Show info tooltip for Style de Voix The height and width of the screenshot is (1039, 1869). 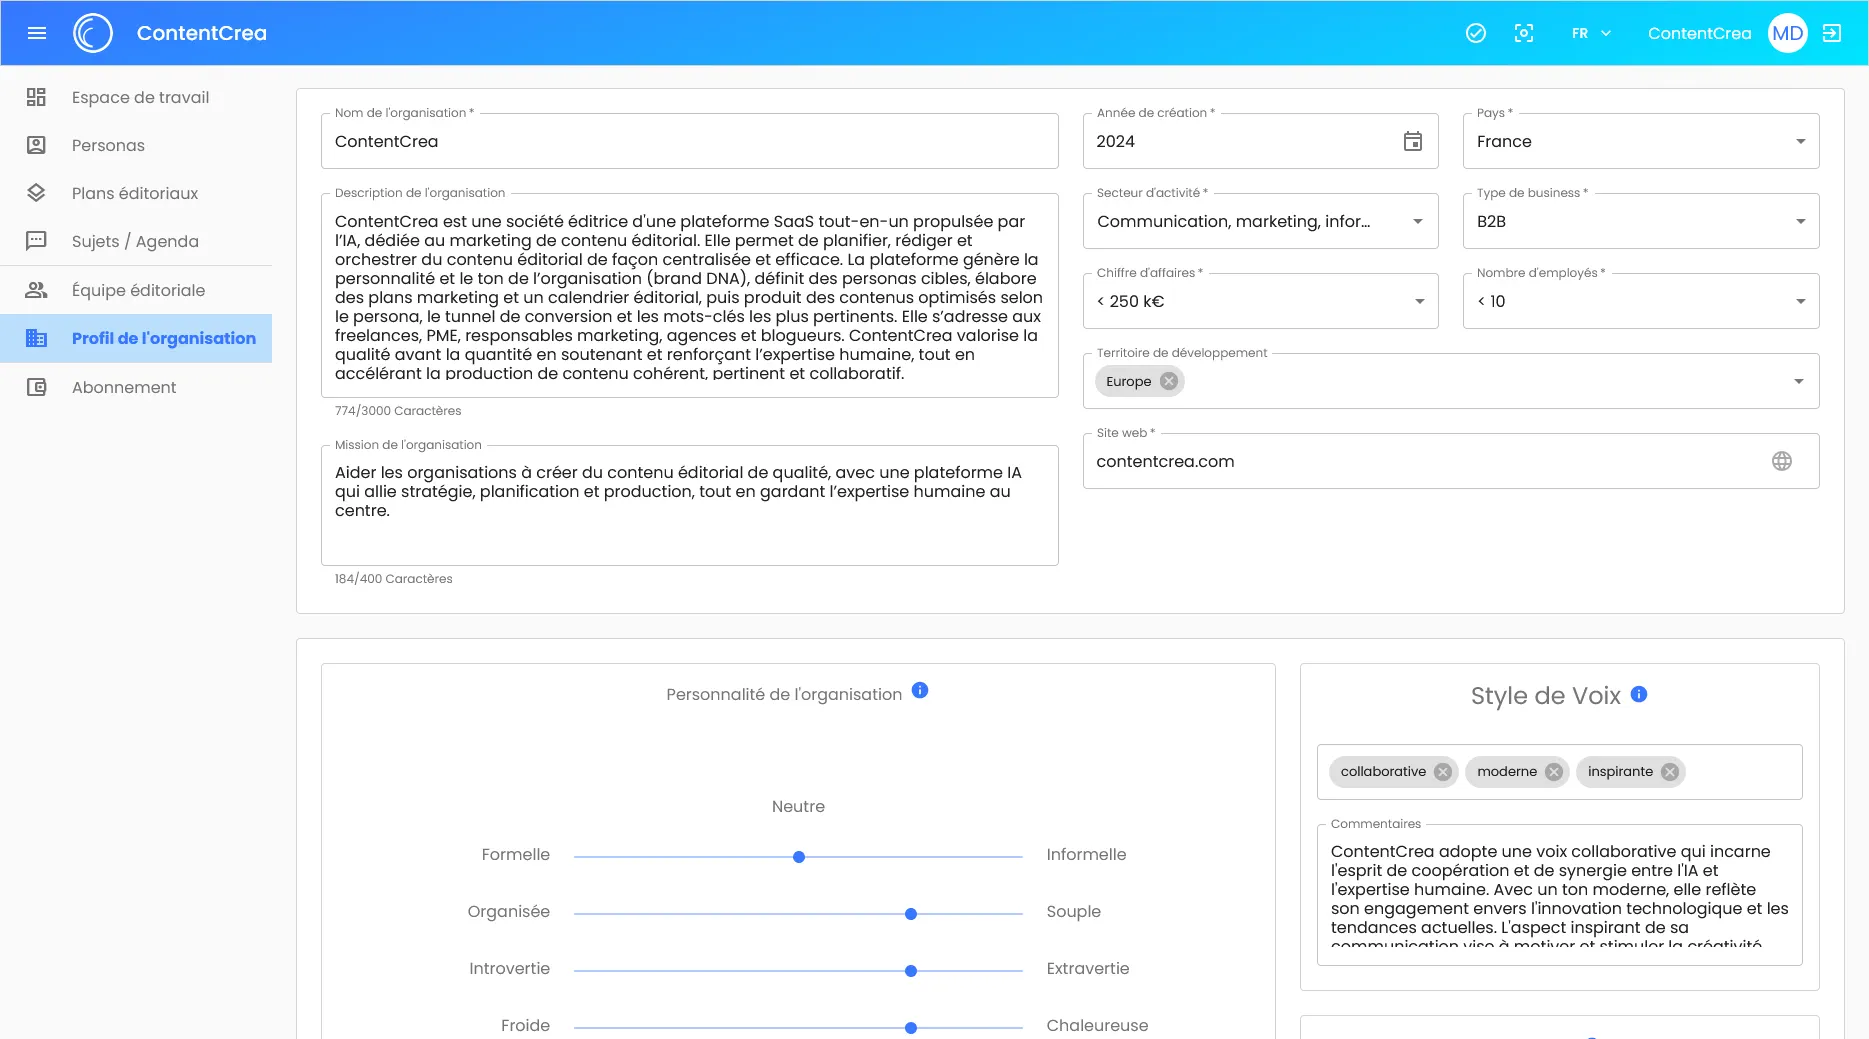click(1638, 694)
